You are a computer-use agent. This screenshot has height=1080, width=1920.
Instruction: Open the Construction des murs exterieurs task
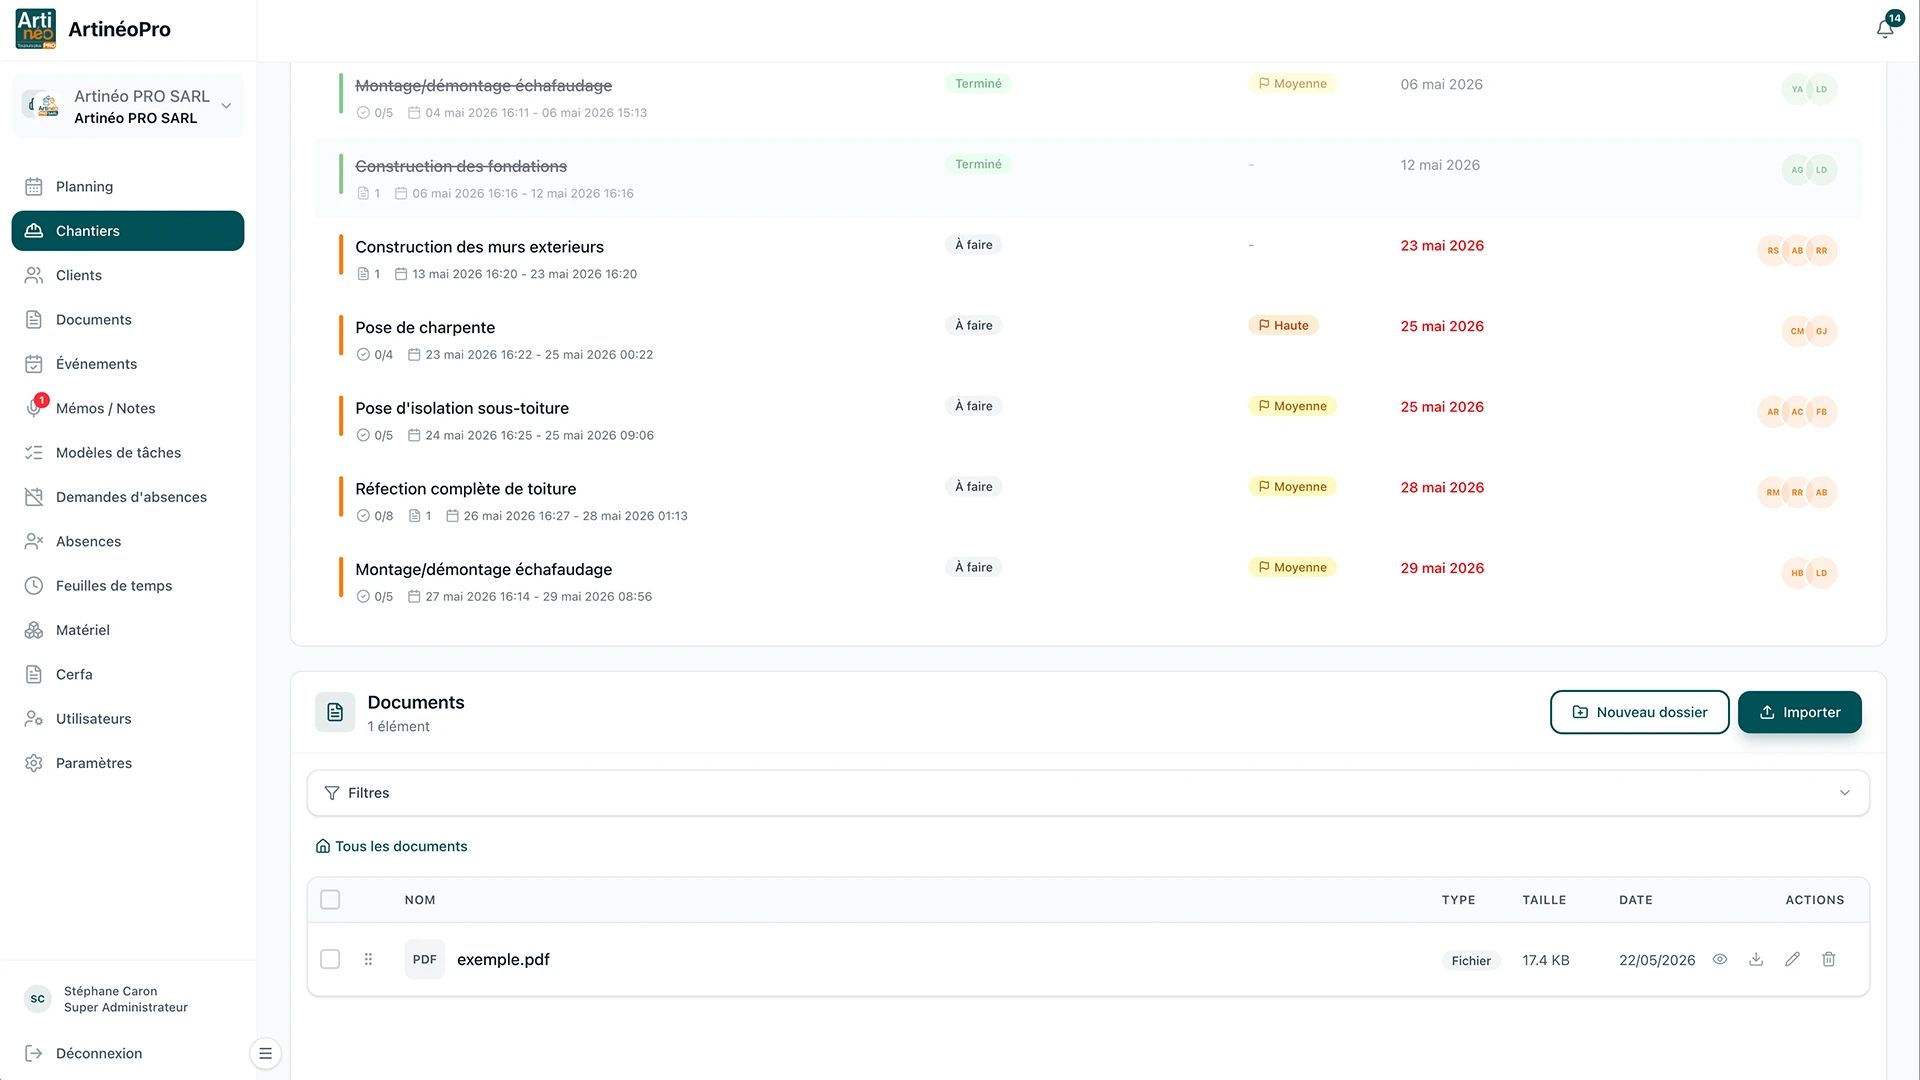479,247
